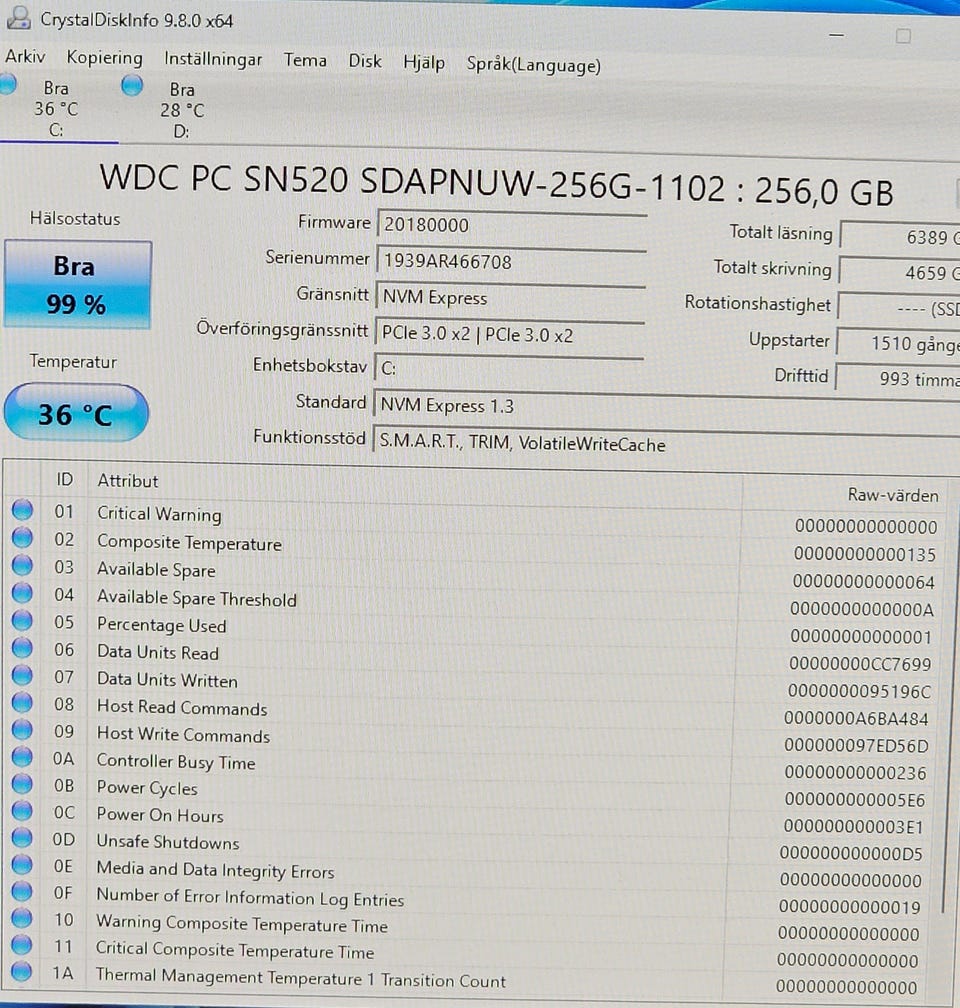Click the Hälsostatus label
The height and width of the screenshot is (1008, 960).
(x=75, y=219)
